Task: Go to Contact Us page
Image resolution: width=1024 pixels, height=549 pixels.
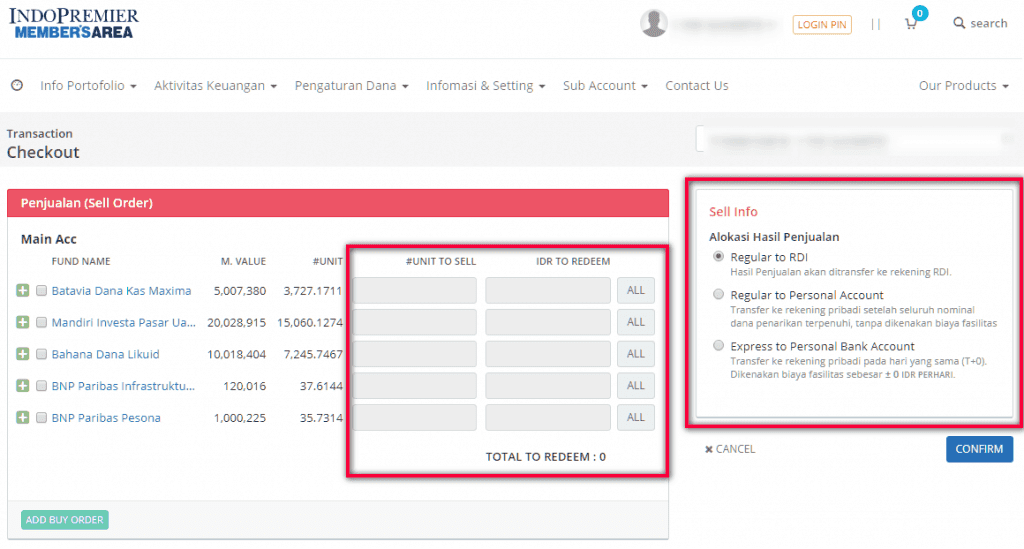Action: [x=696, y=86]
